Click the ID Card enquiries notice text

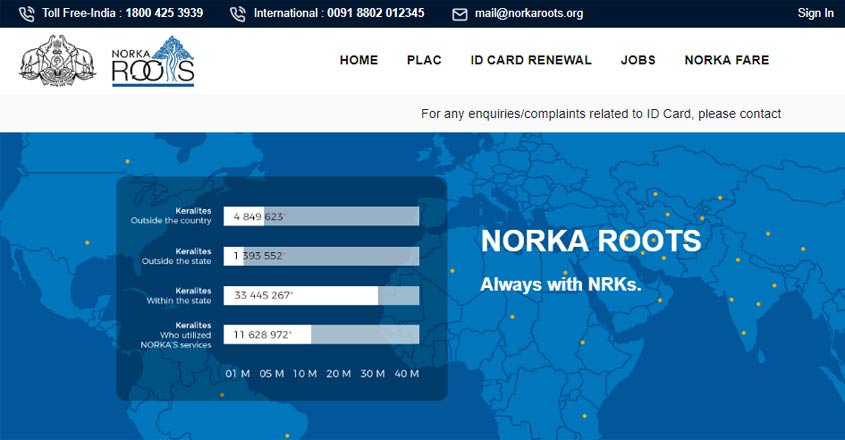[x=601, y=114]
